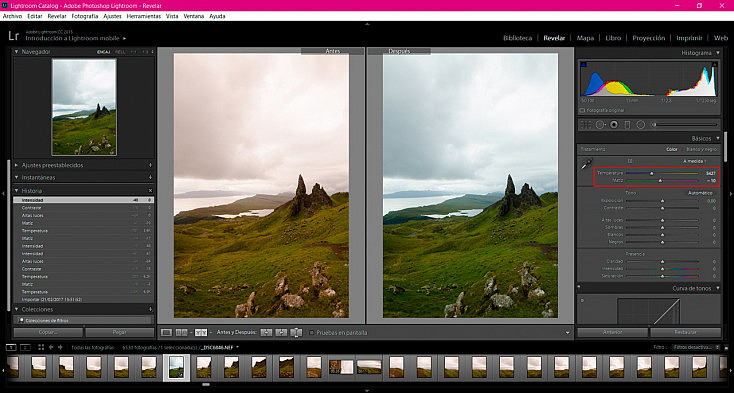Open grid view from filmstrip bar

[41, 347]
